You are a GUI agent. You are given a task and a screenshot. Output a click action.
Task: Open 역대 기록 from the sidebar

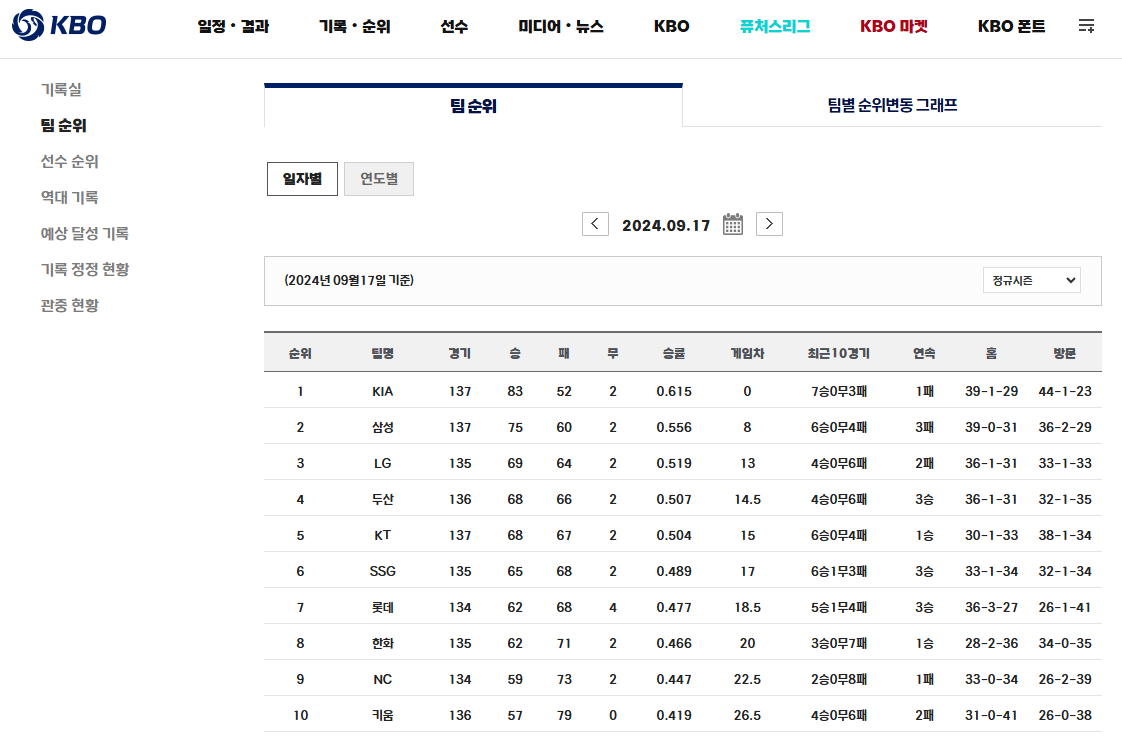(x=67, y=197)
